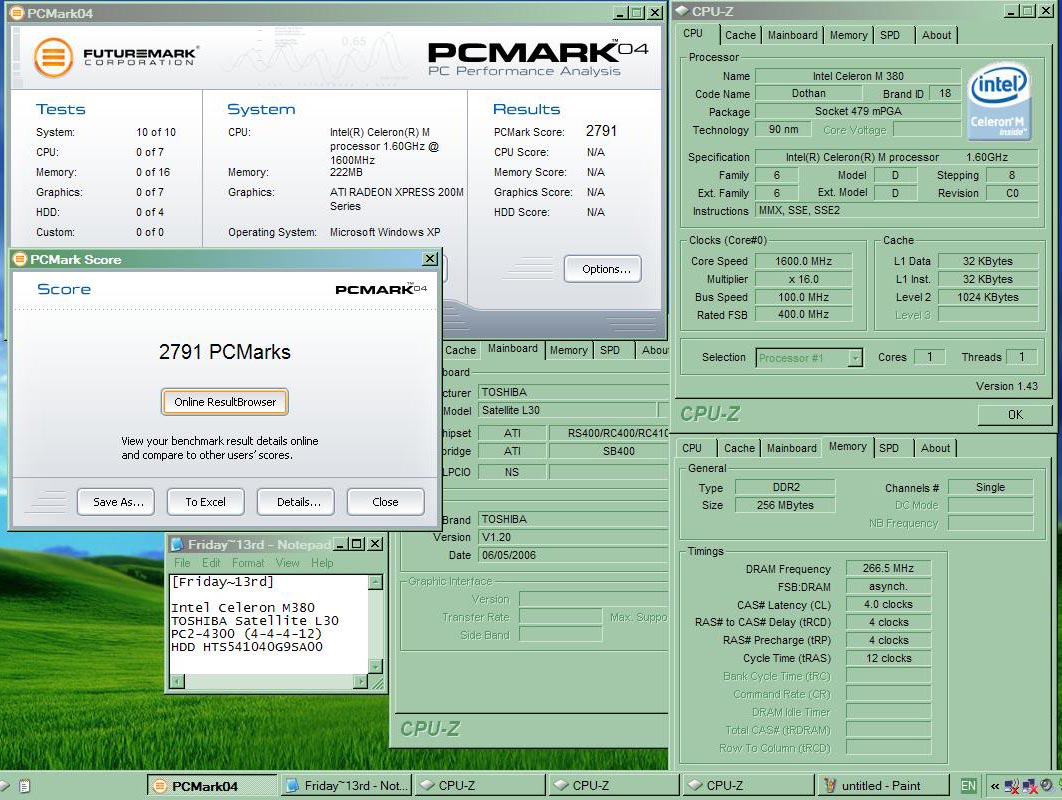Click OK in the CPU-Z CPU window
Screen dimensions: 1062x800
tap(1015, 415)
